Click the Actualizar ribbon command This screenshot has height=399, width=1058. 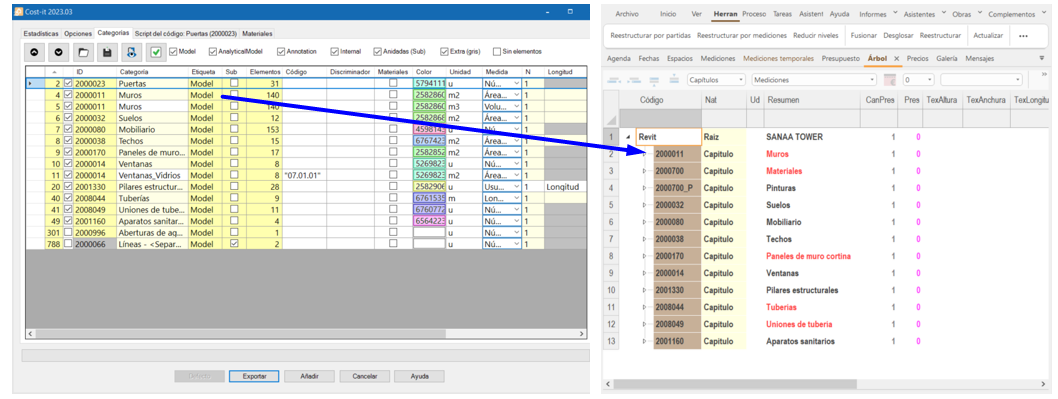(x=988, y=35)
